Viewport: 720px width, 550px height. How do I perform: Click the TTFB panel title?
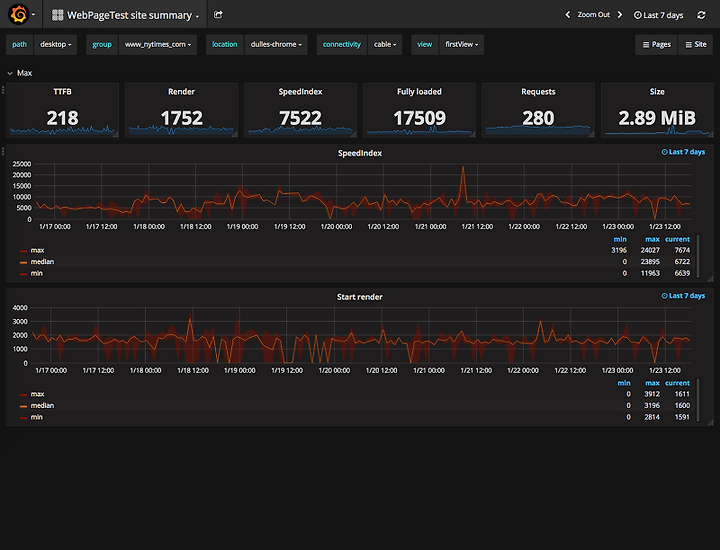[x=62, y=92]
